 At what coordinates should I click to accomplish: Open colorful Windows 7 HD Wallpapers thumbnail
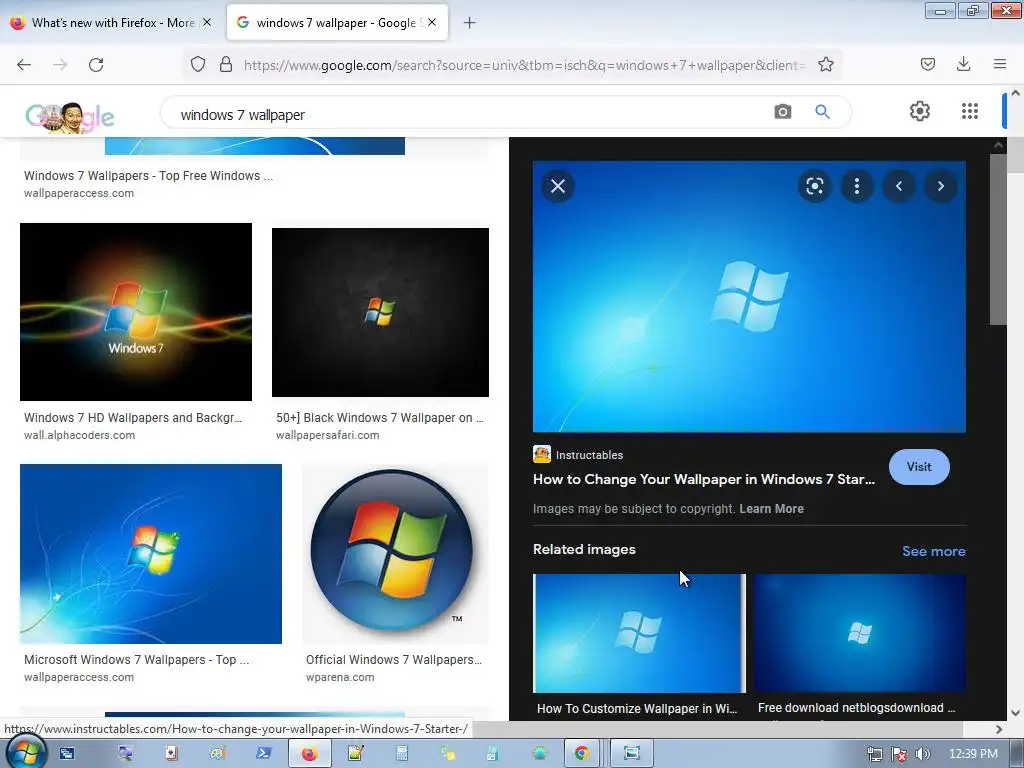click(136, 312)
